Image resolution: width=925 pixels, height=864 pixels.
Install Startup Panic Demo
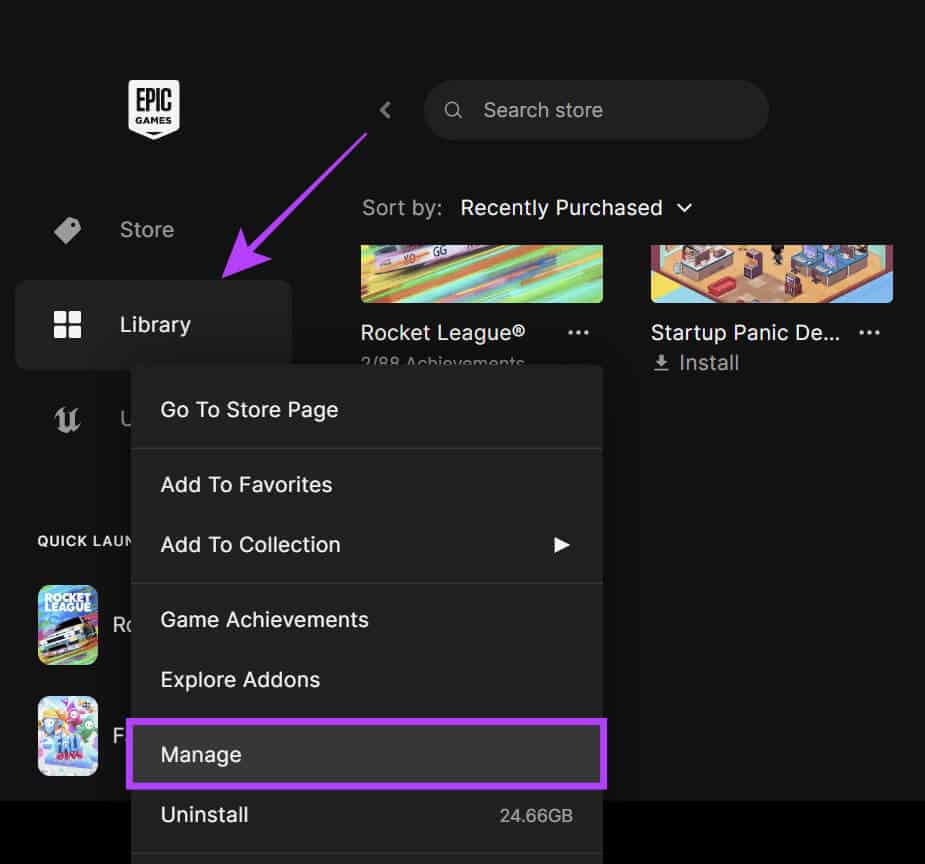click(x=696, y=363)
